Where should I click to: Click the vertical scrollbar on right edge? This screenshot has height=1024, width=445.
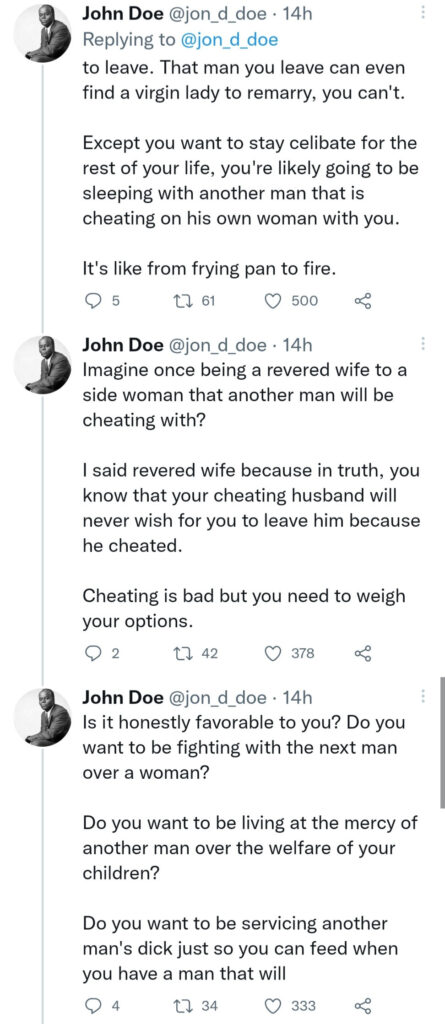click(442, 743)
